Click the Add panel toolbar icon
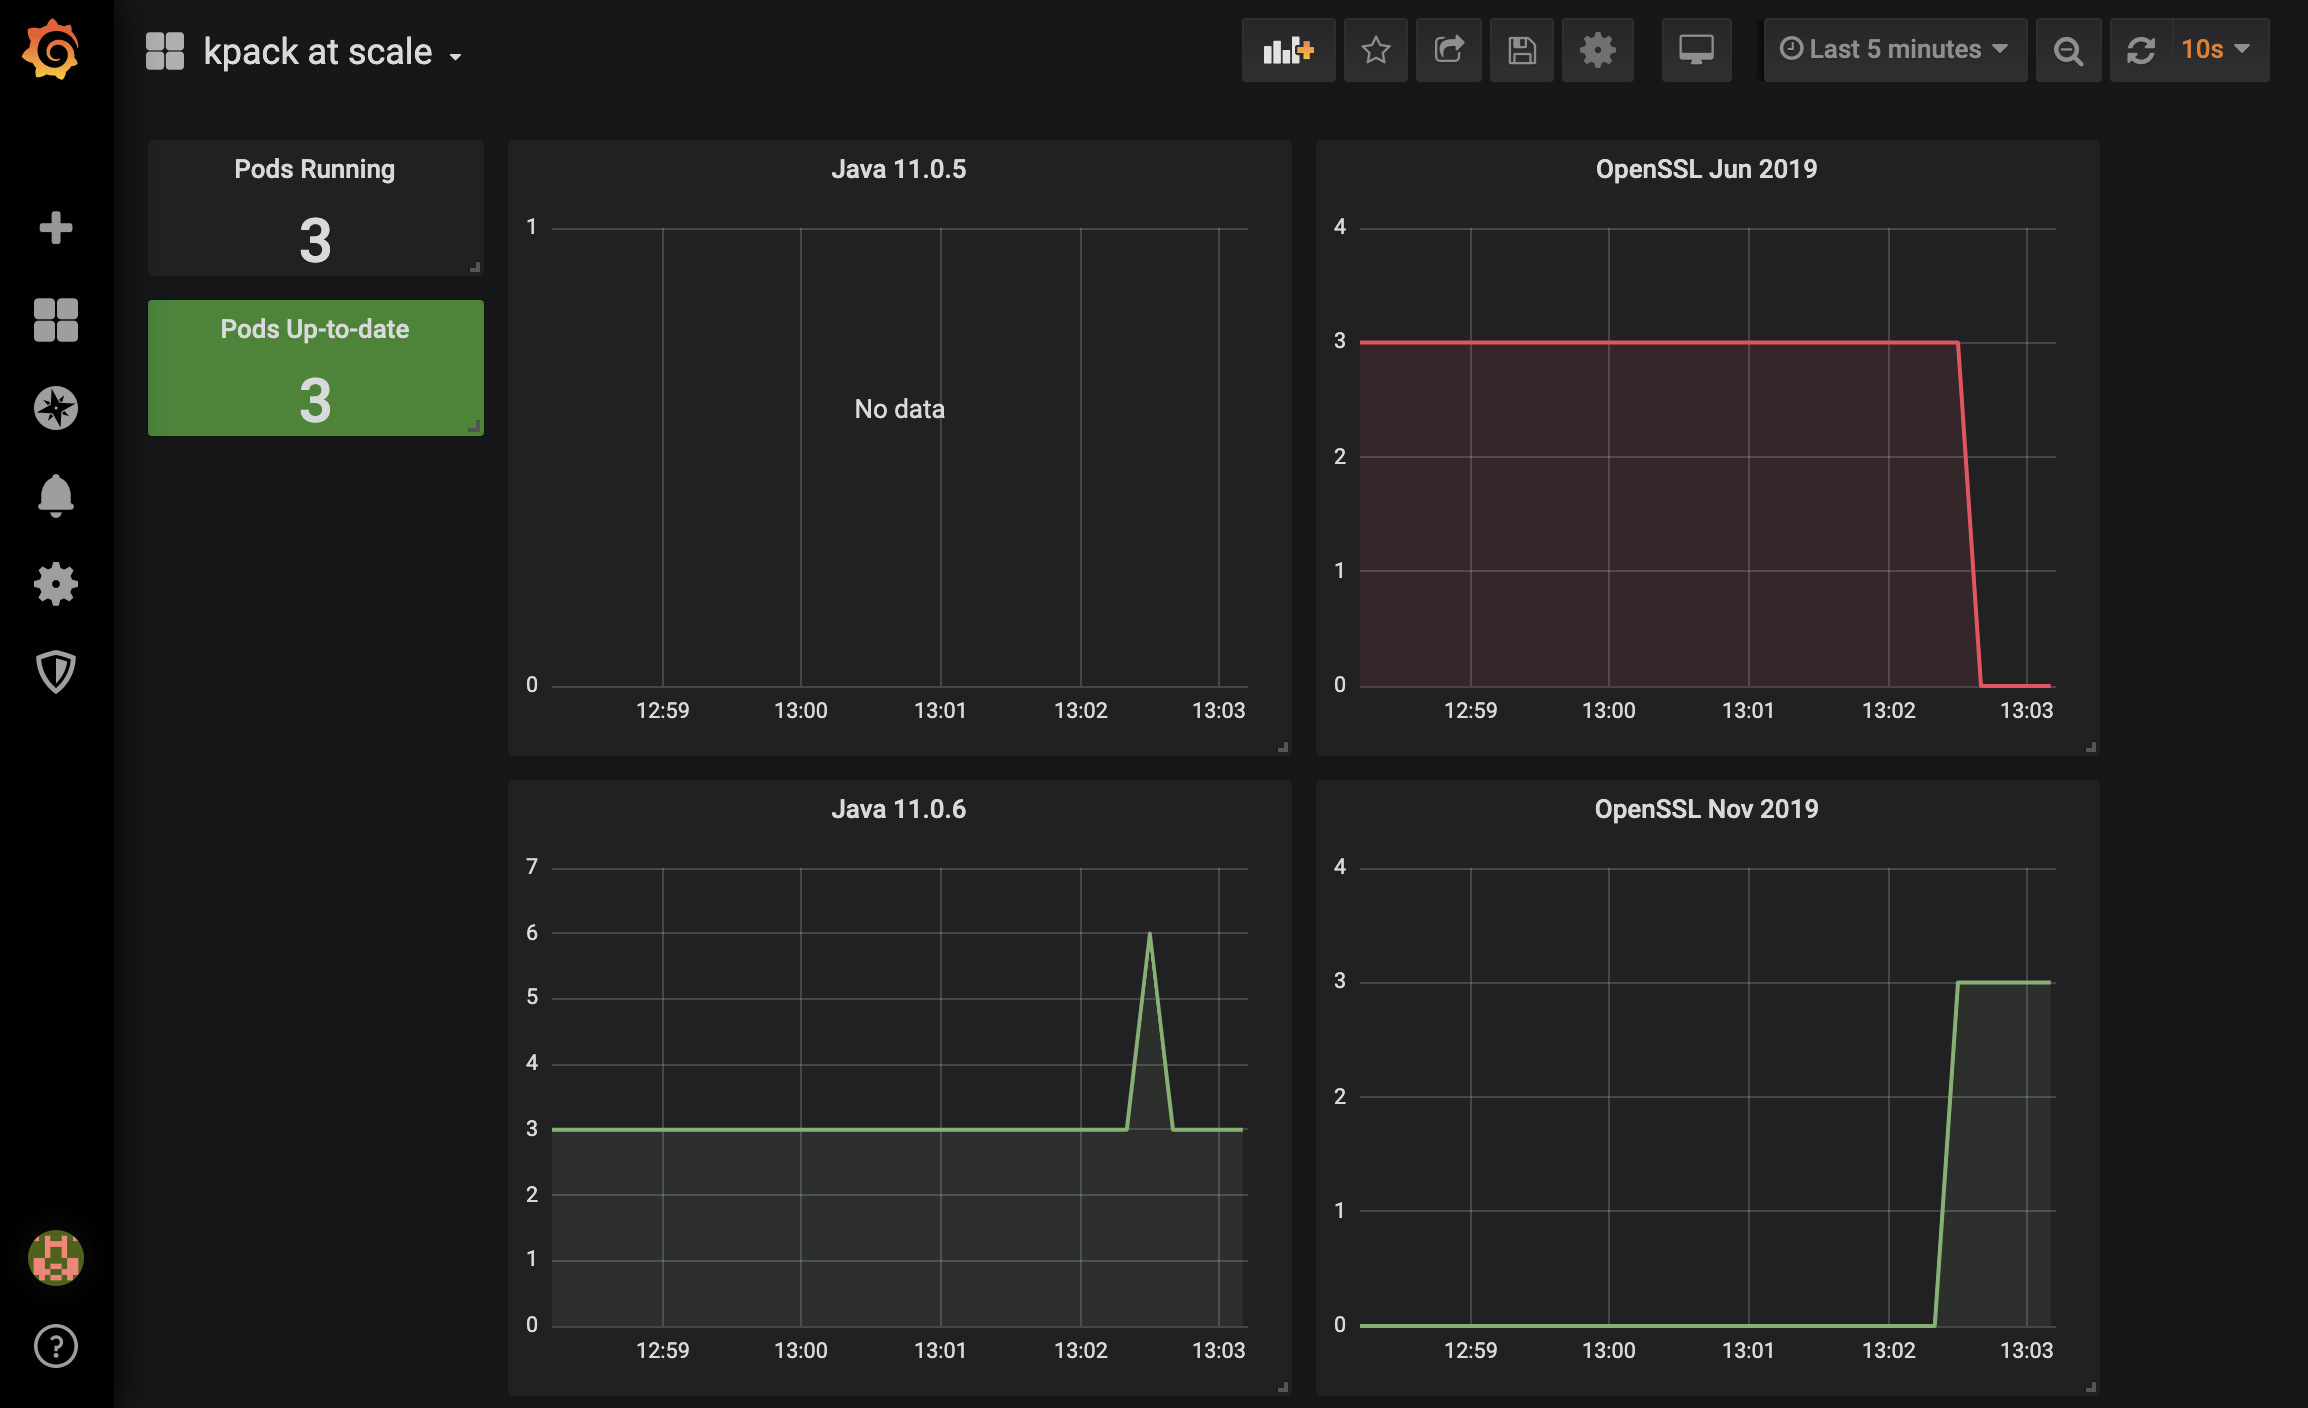Screen dimensions: 2308x1408 [x=1288, y=50]
